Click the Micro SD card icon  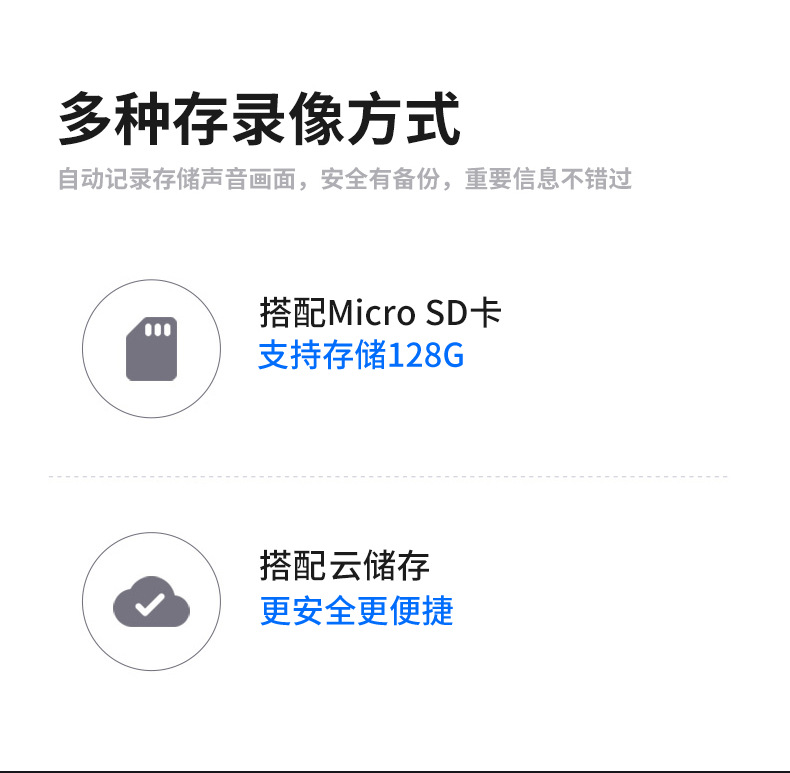click(151, 349)
